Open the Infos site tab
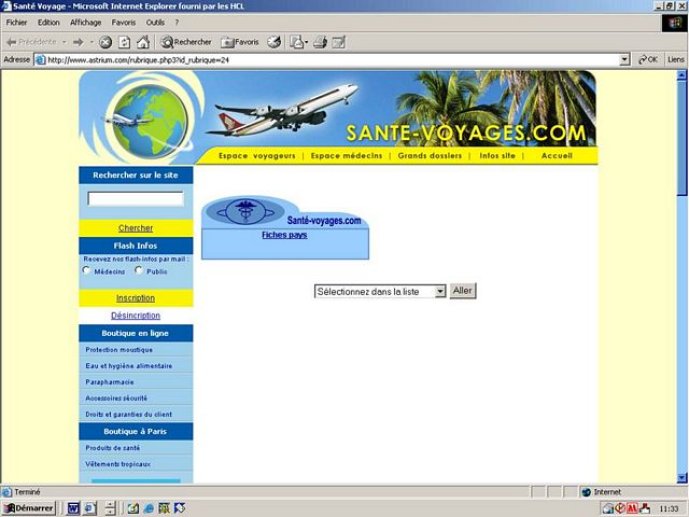This screenshot has width=689, height=517. [497, 155]
